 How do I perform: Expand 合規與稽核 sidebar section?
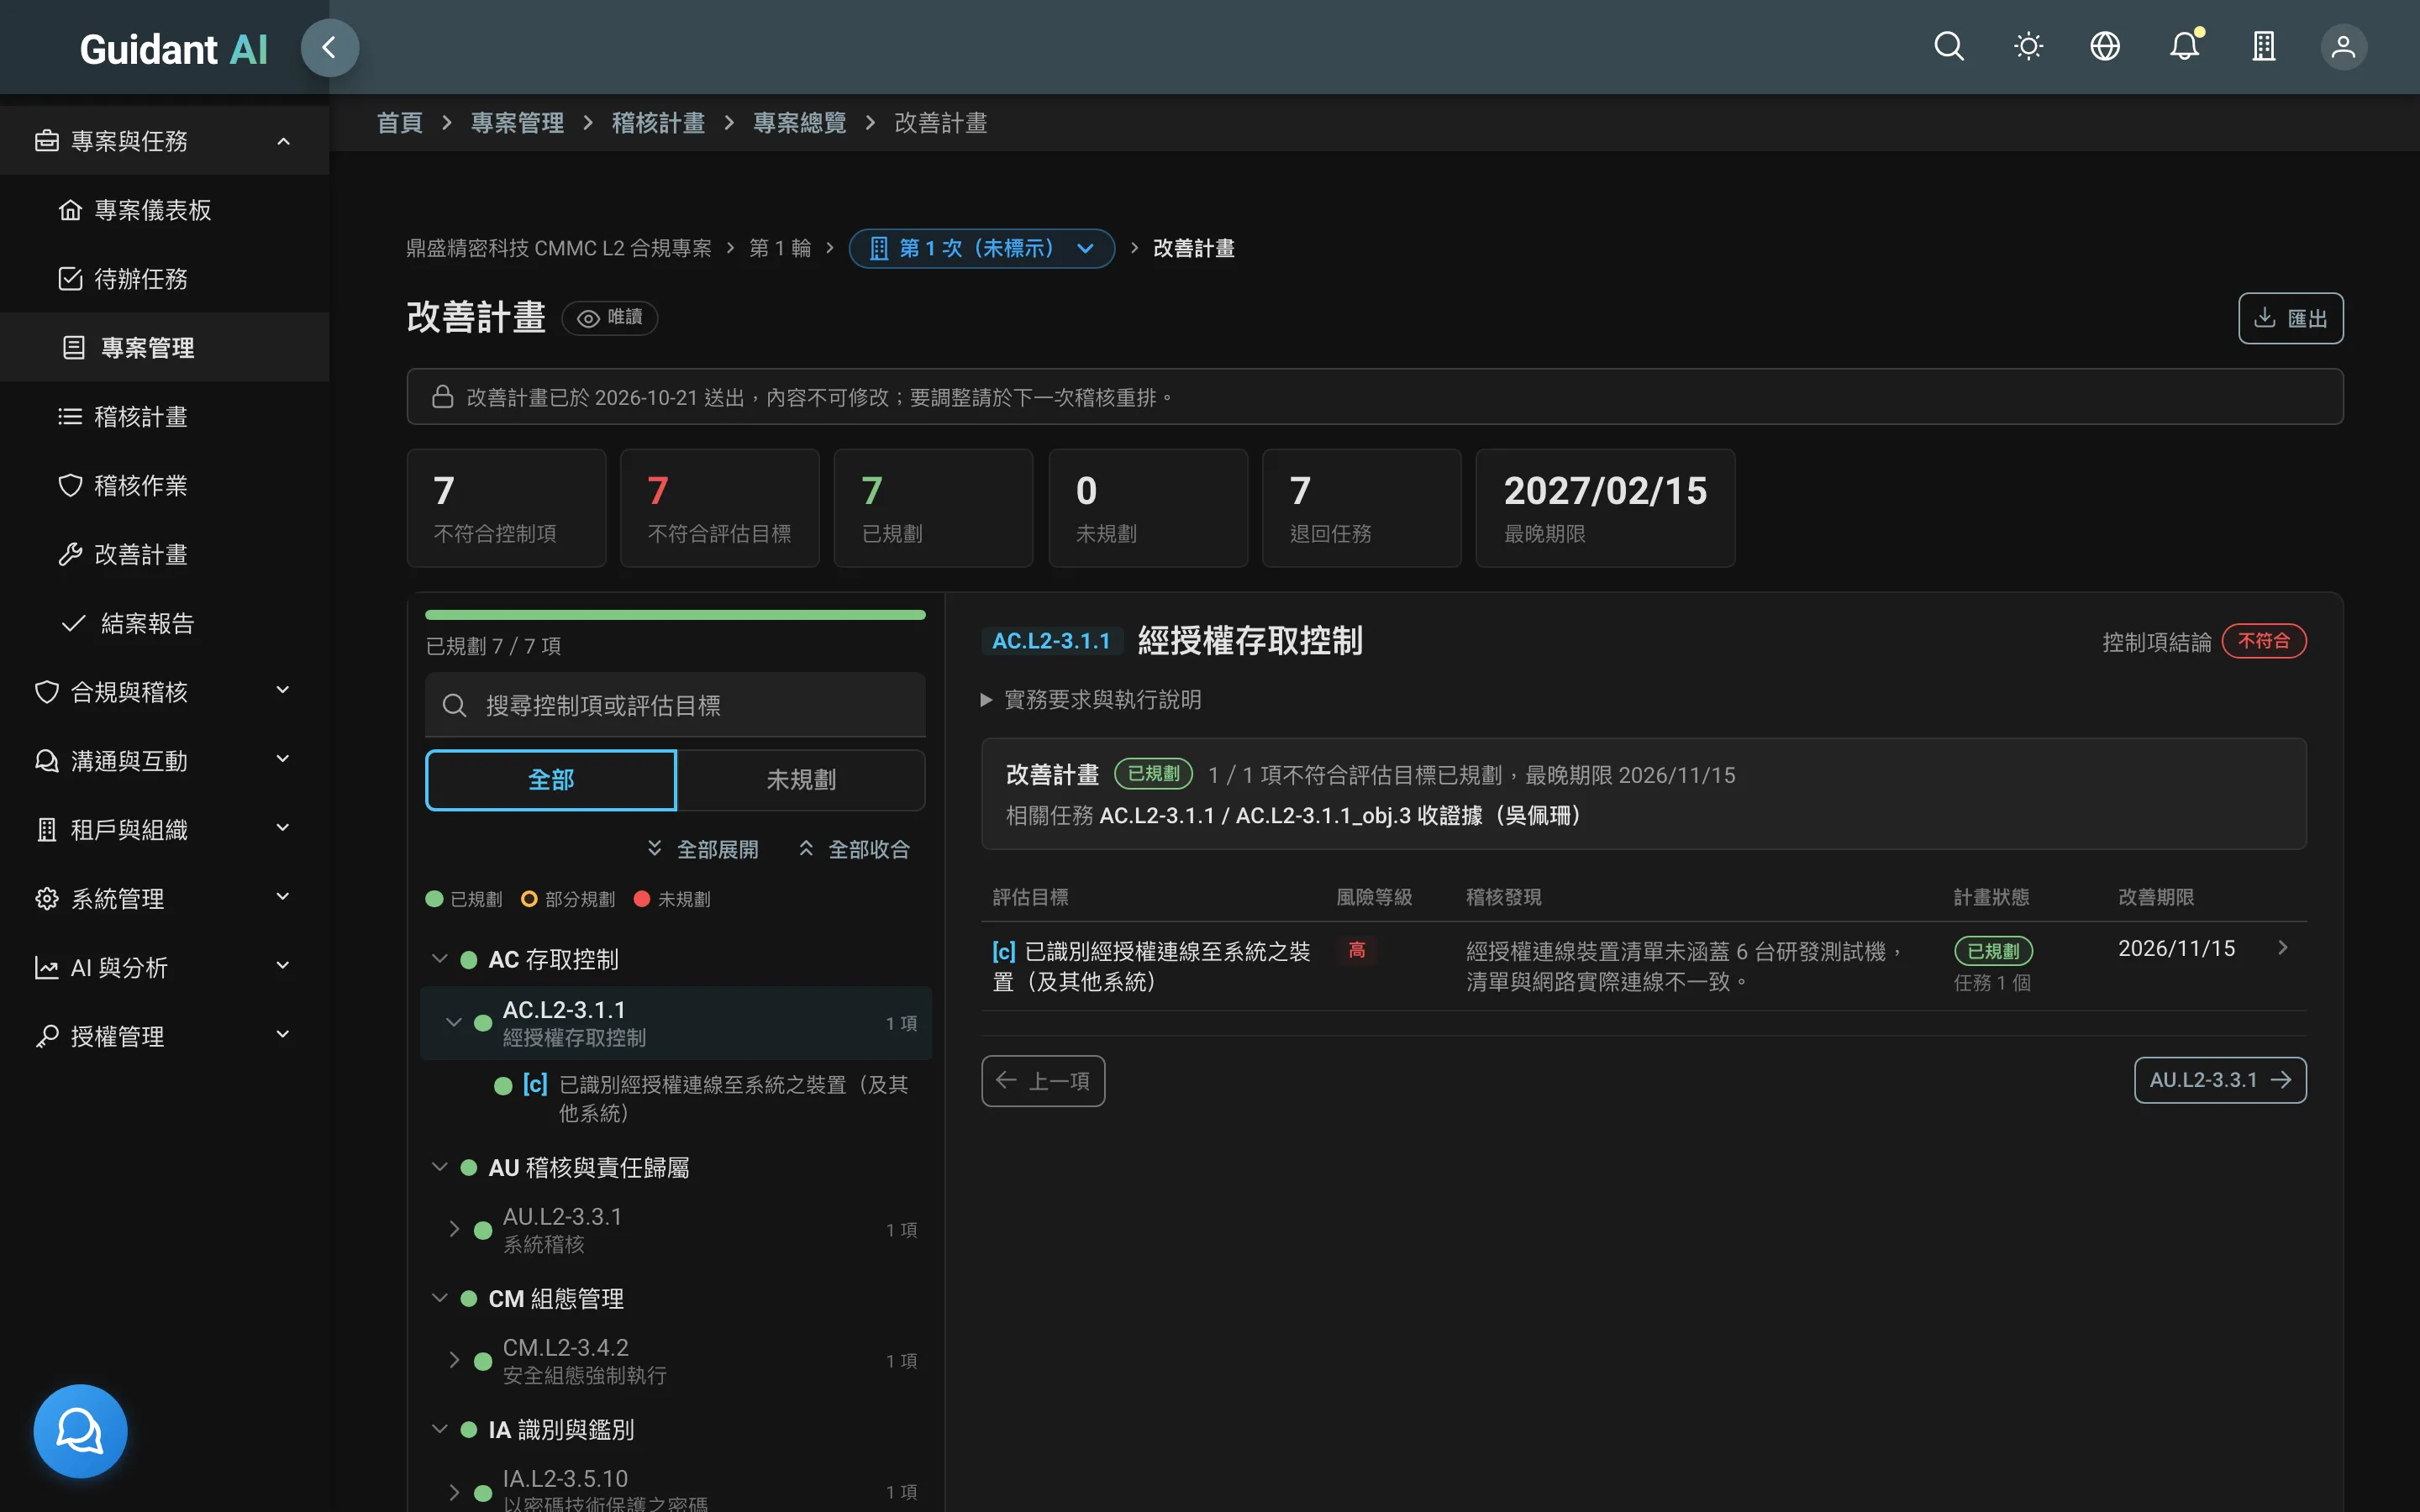click(164, 692)
